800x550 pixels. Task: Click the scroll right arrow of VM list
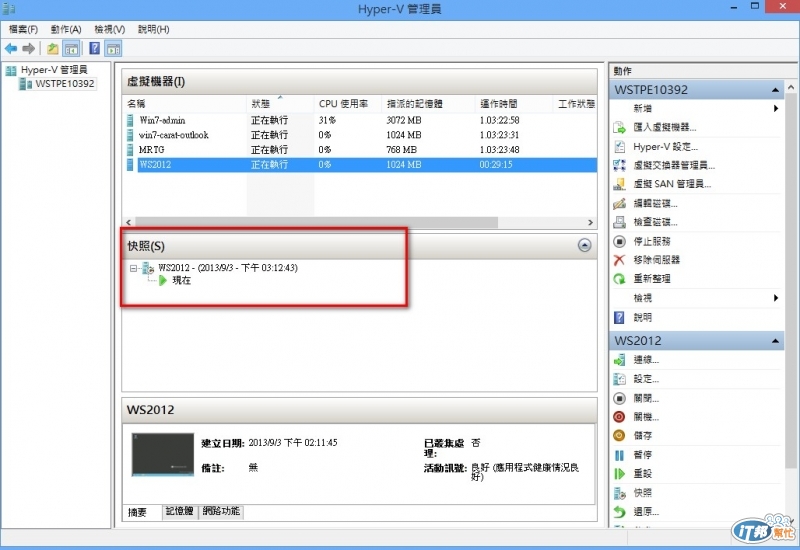coord(590,222)
